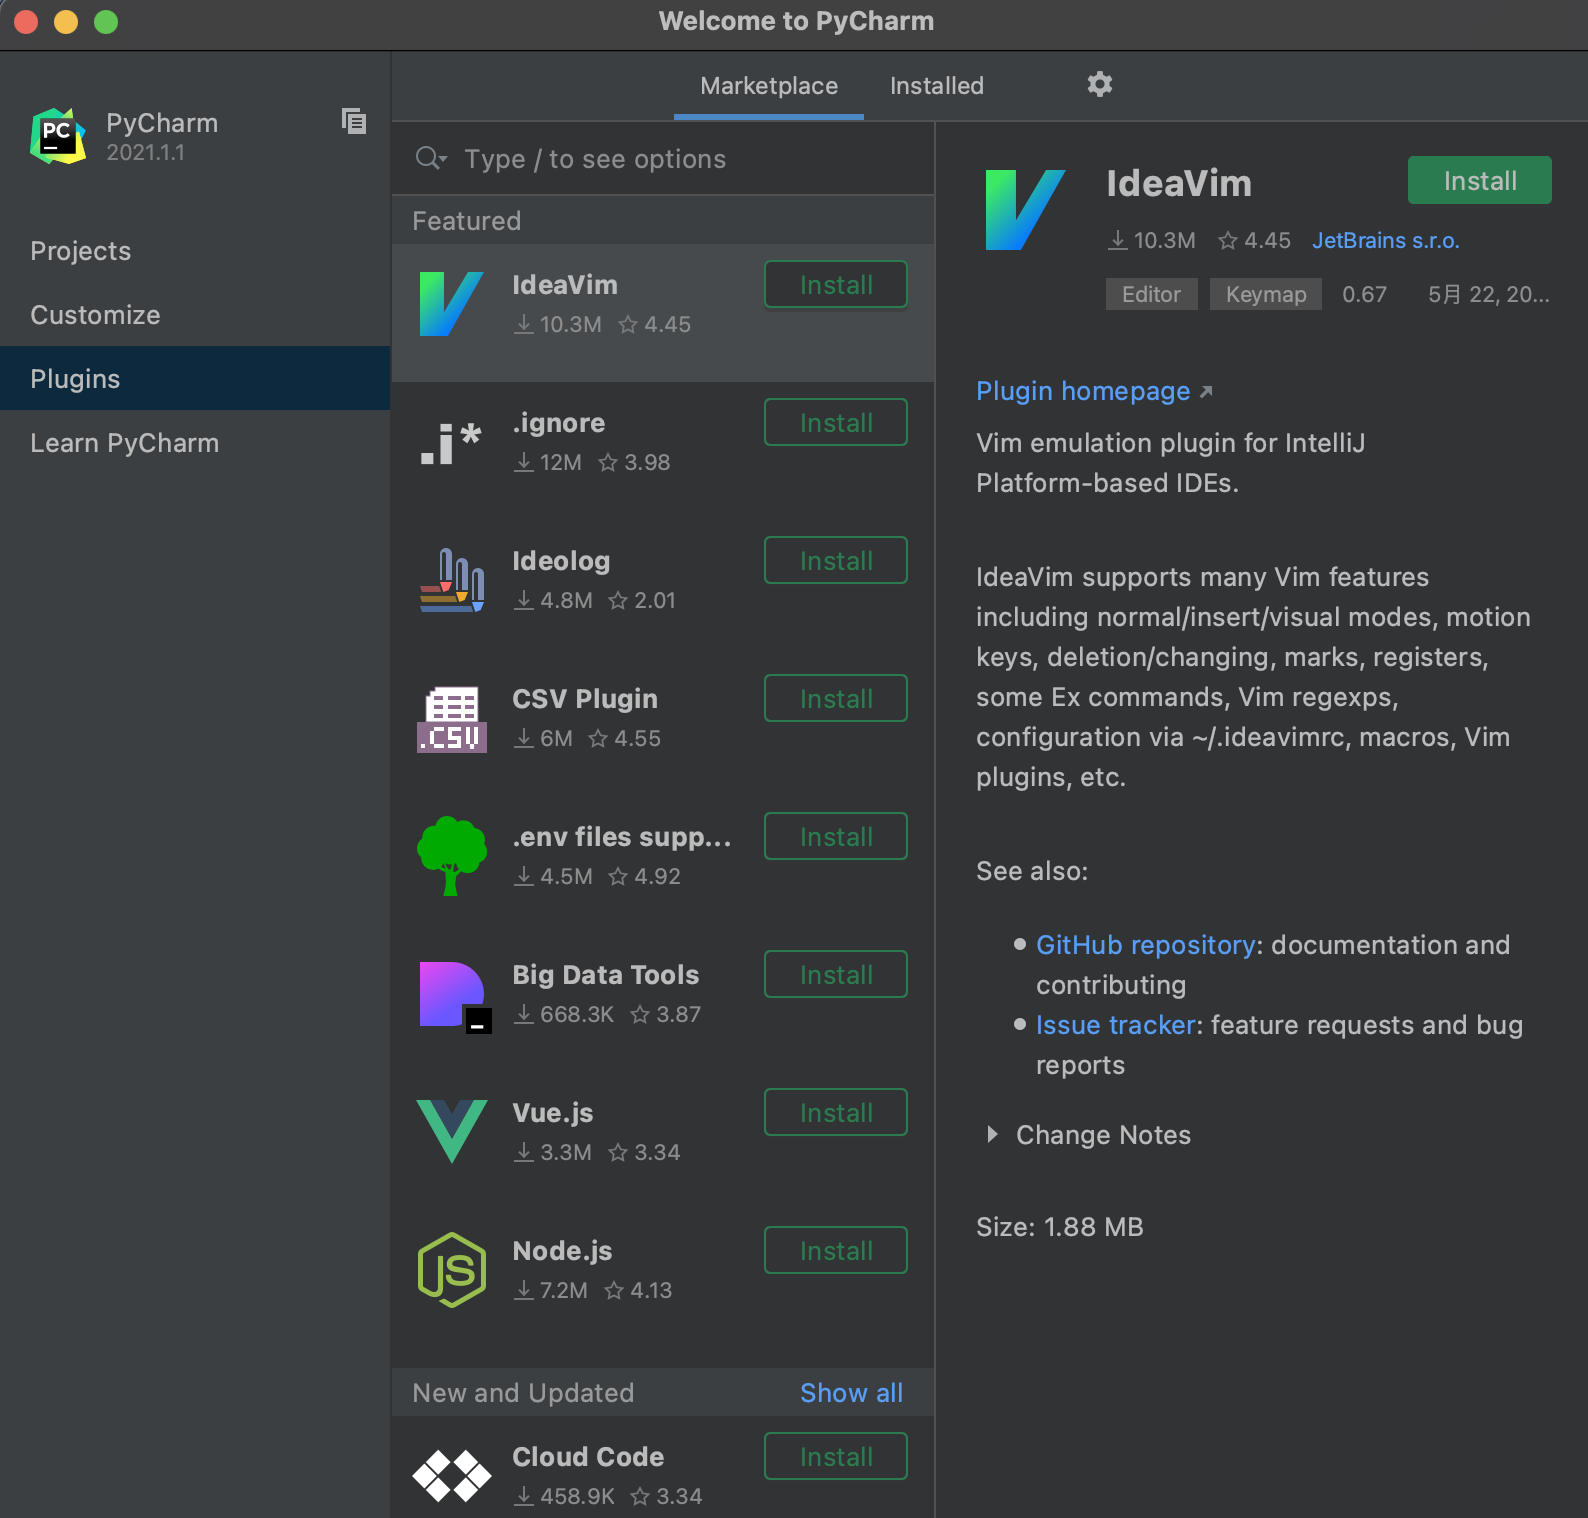This screenshot has height=1518, width=1588.
Task: Click the Vue.js plugin icon
Action: 452,1131
